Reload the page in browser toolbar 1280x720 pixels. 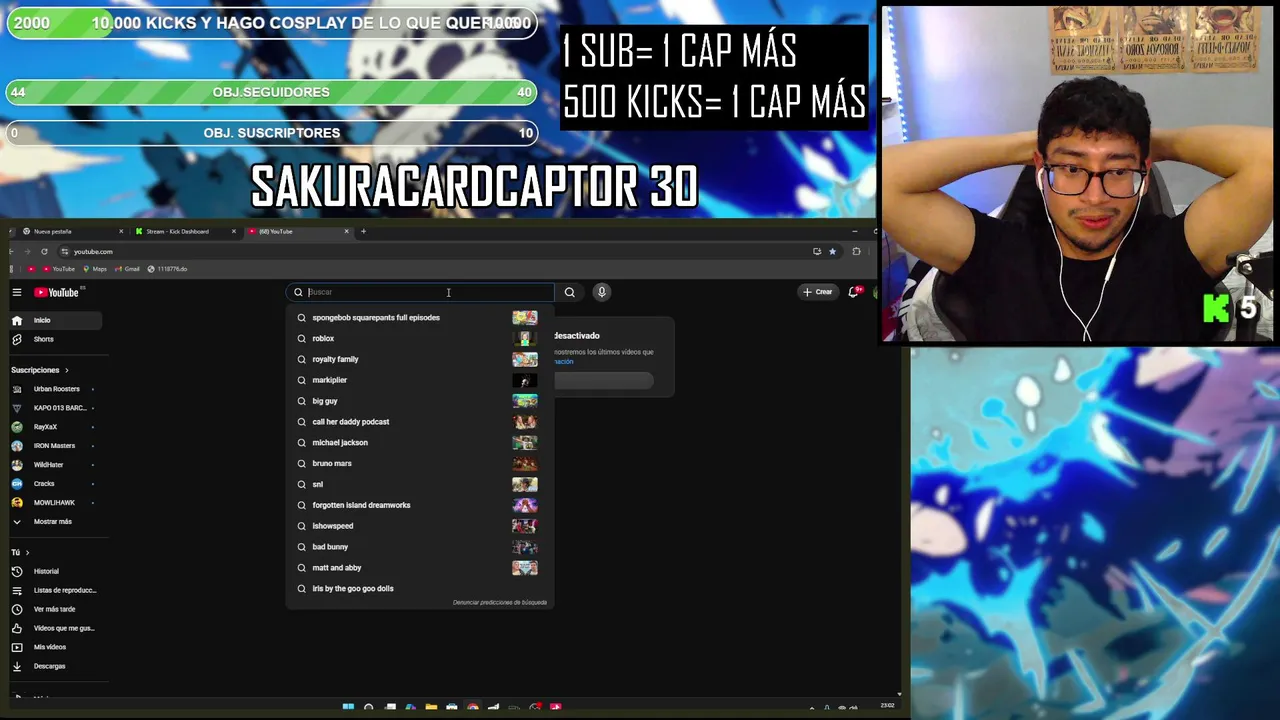coord(44,251)
